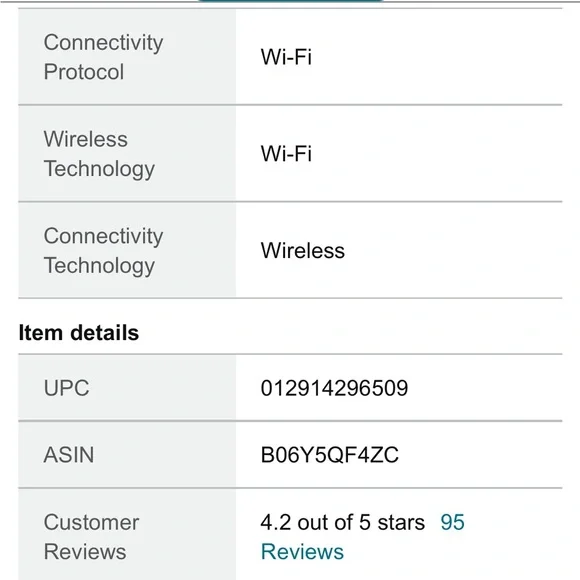
Task: Click the UPC row label
Action: pos(67,388)
